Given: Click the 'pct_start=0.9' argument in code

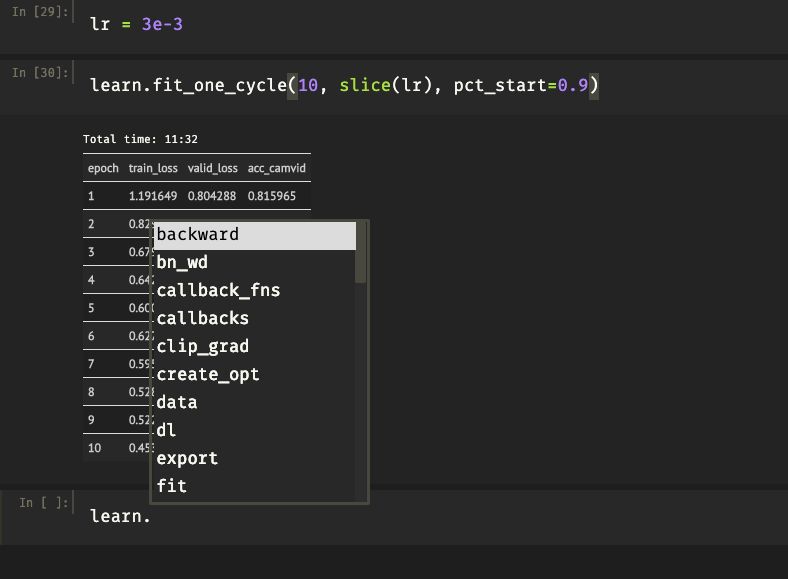Looking at the screenshot, I should (x=521, y=85).
